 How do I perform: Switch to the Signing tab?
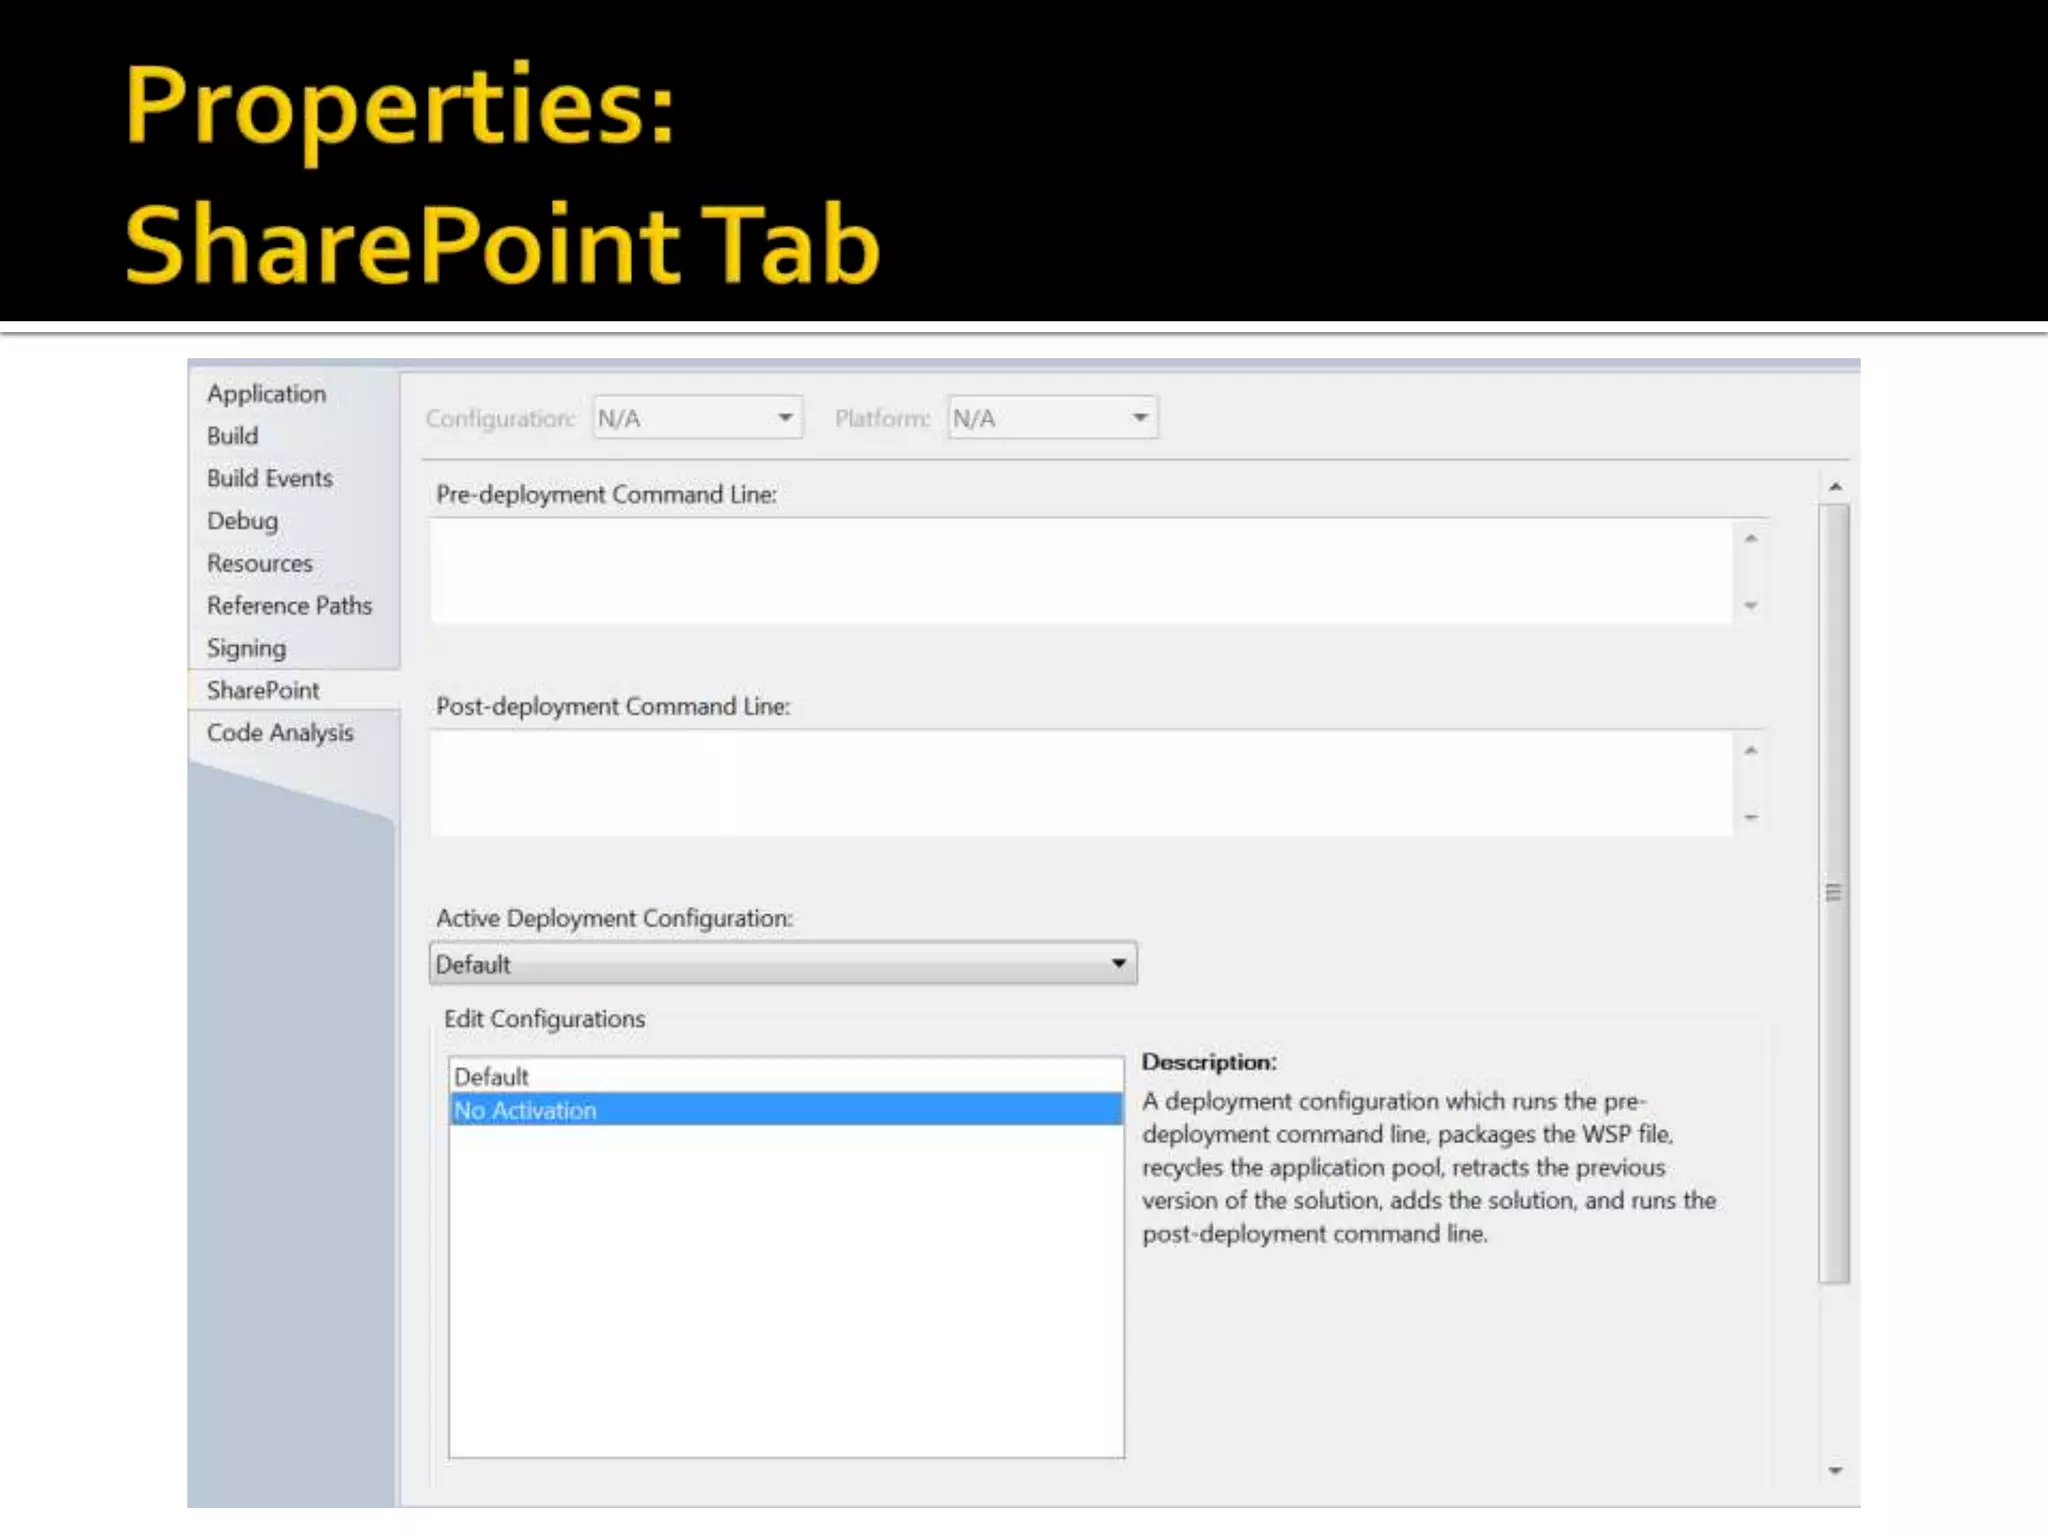(x=246, y=648)
